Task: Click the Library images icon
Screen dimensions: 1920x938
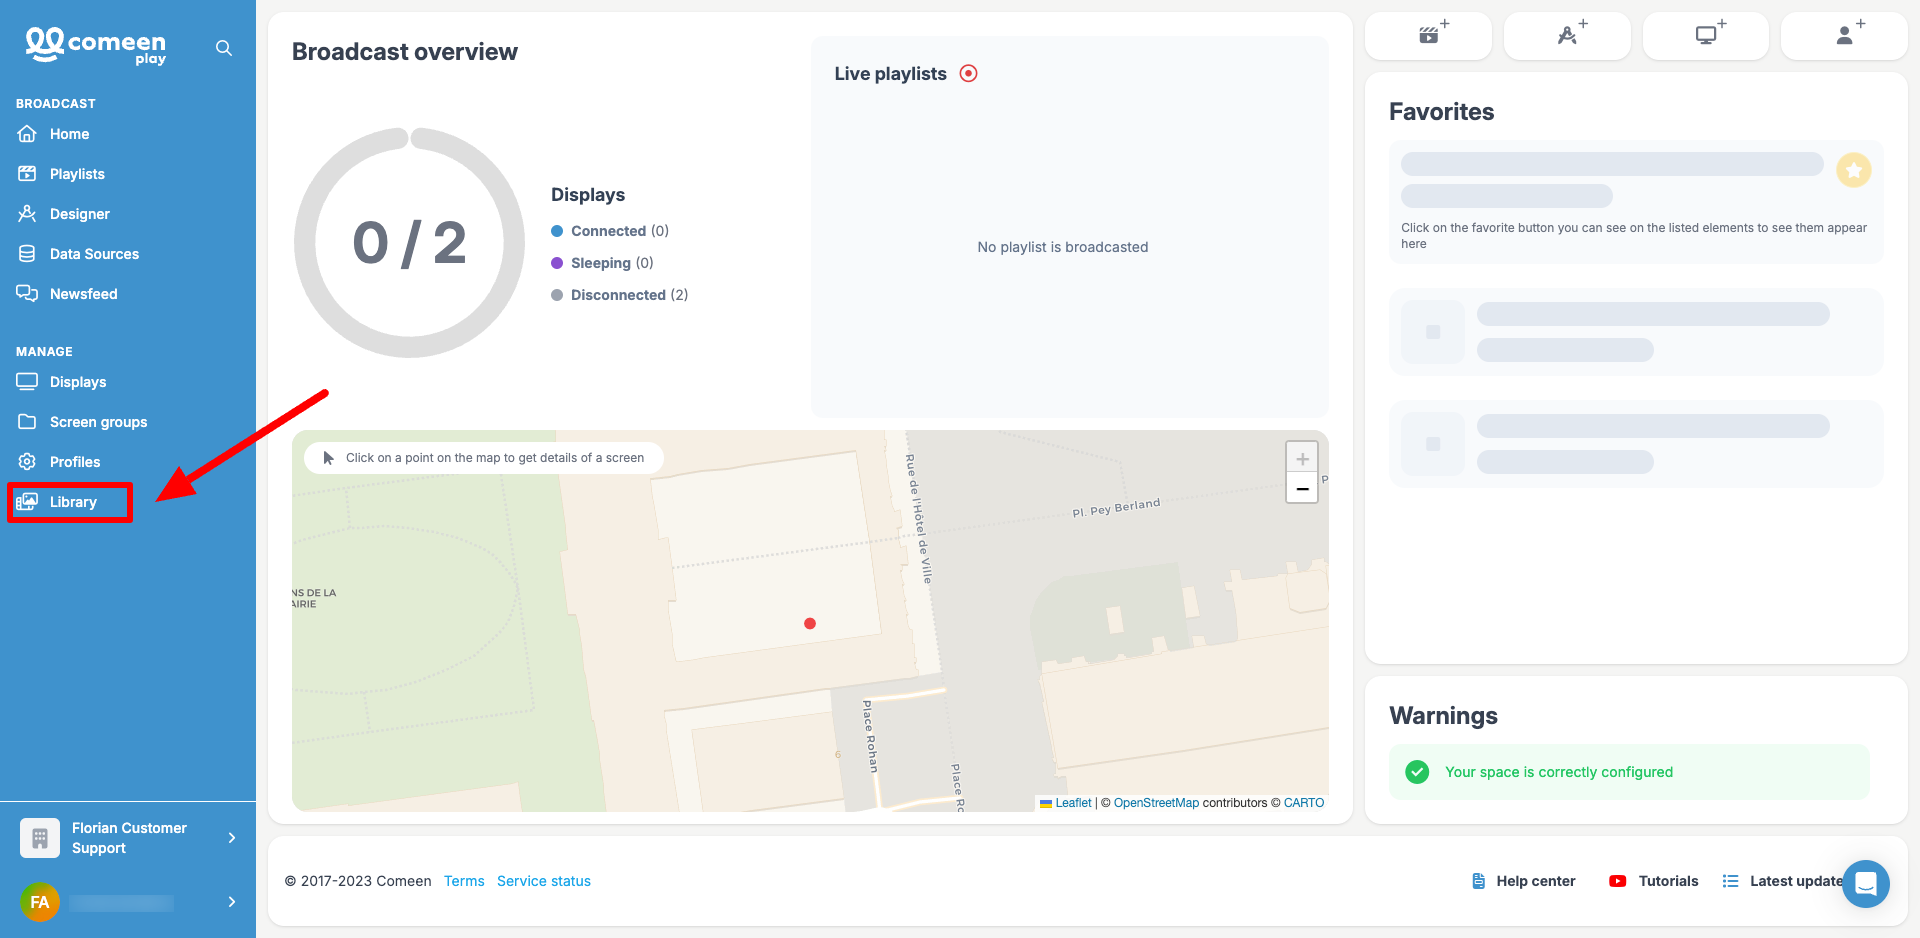Action: [27, 501]
